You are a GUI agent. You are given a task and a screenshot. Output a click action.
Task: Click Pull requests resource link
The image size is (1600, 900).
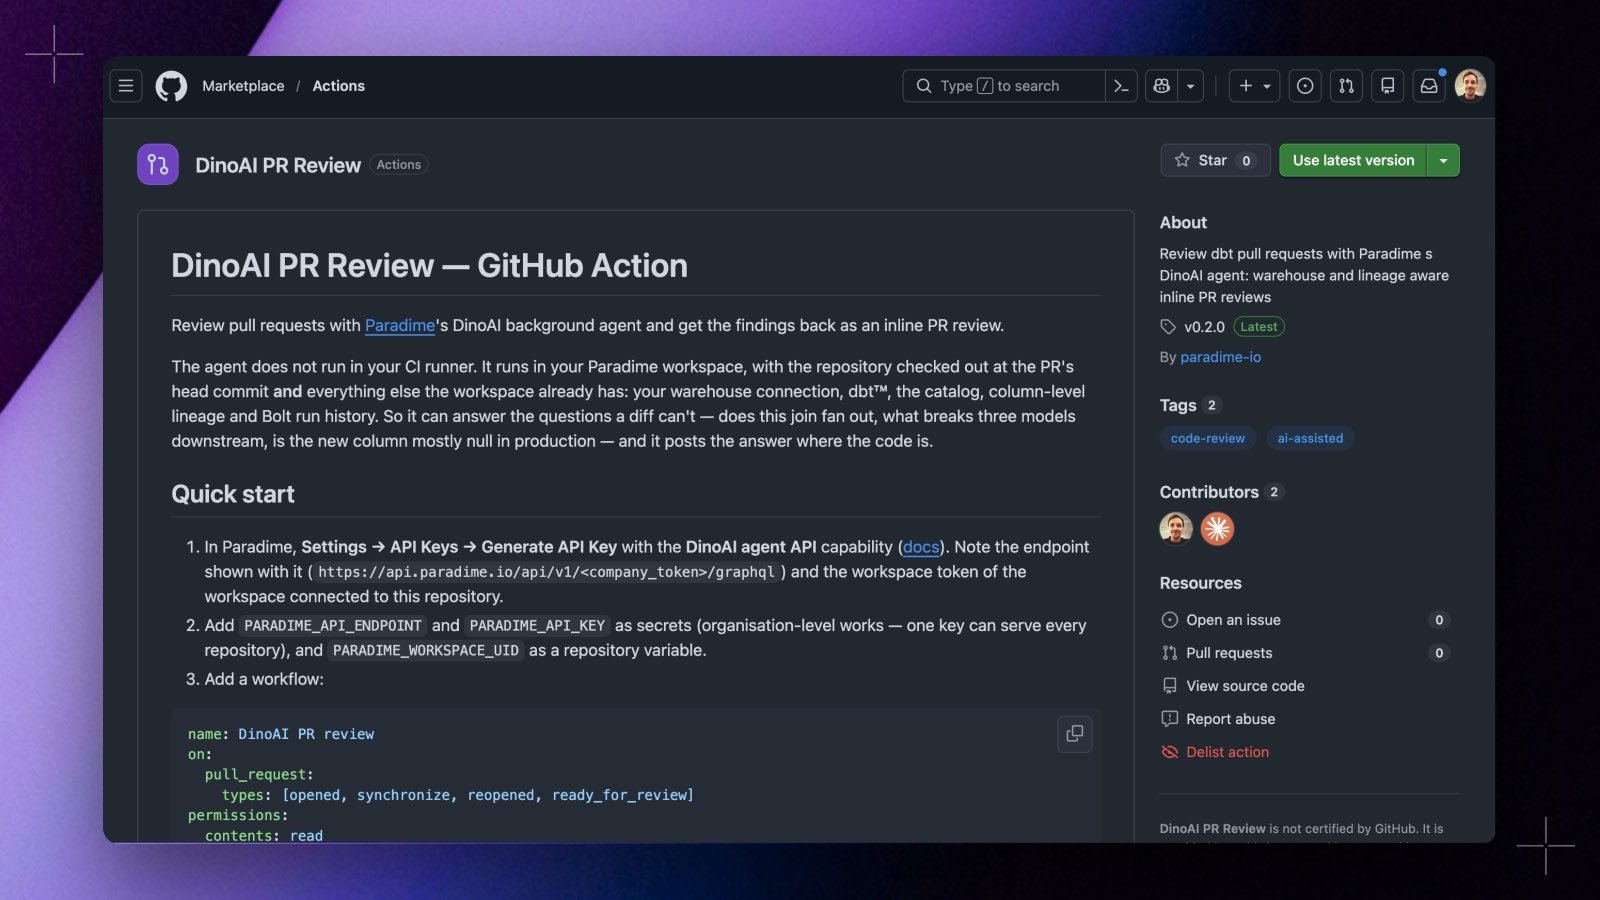click(1229, 653)
